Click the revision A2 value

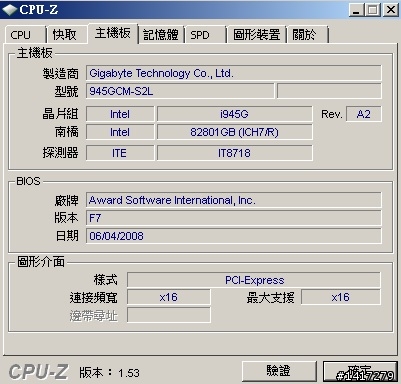[x=364, y=114]
